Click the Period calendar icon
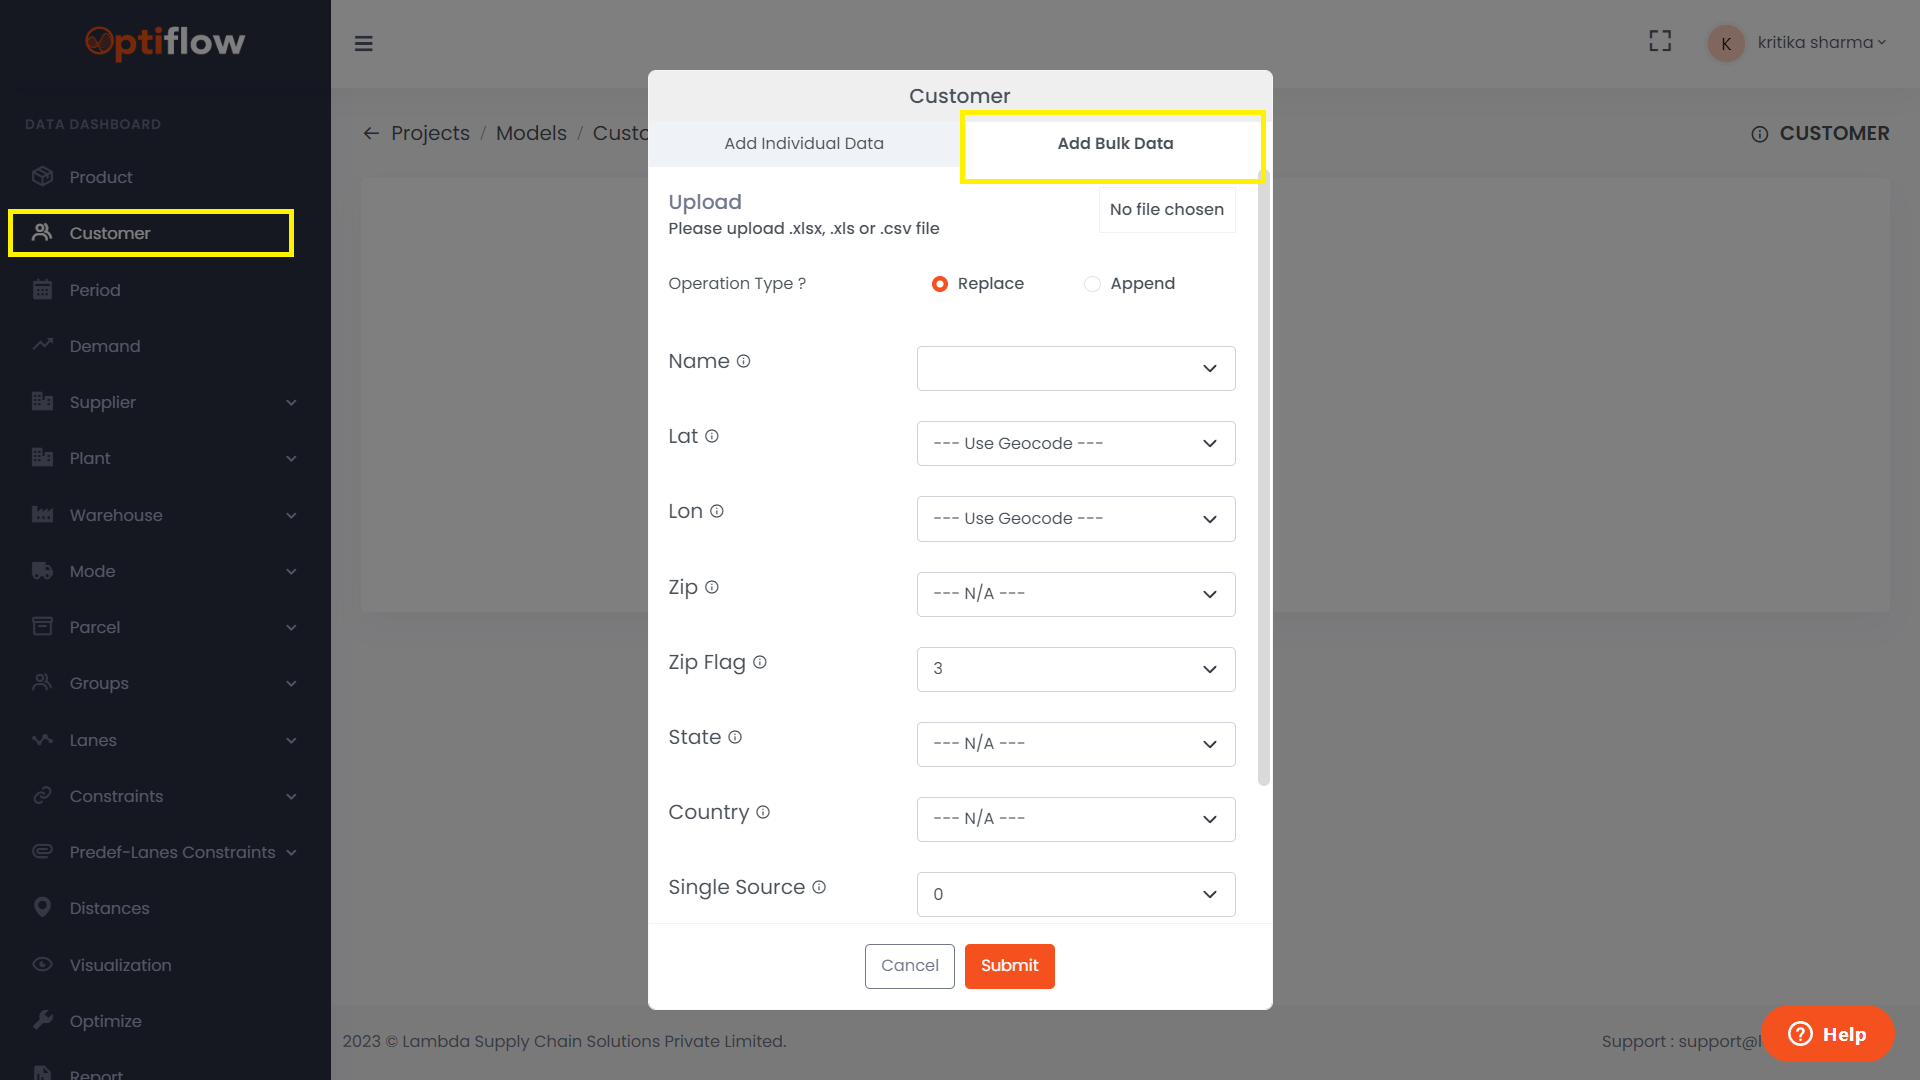The height and width of the screenshot is (1080, 1920). [43, 289]
